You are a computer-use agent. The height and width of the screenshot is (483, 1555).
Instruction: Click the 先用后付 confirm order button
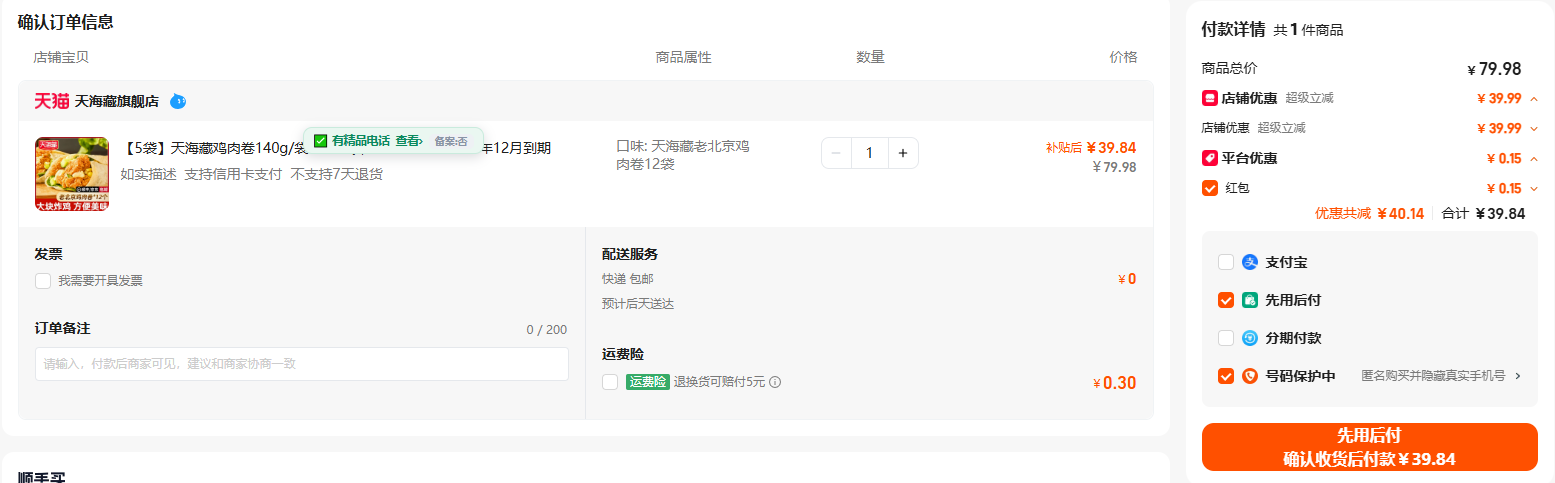point(1369,447)
